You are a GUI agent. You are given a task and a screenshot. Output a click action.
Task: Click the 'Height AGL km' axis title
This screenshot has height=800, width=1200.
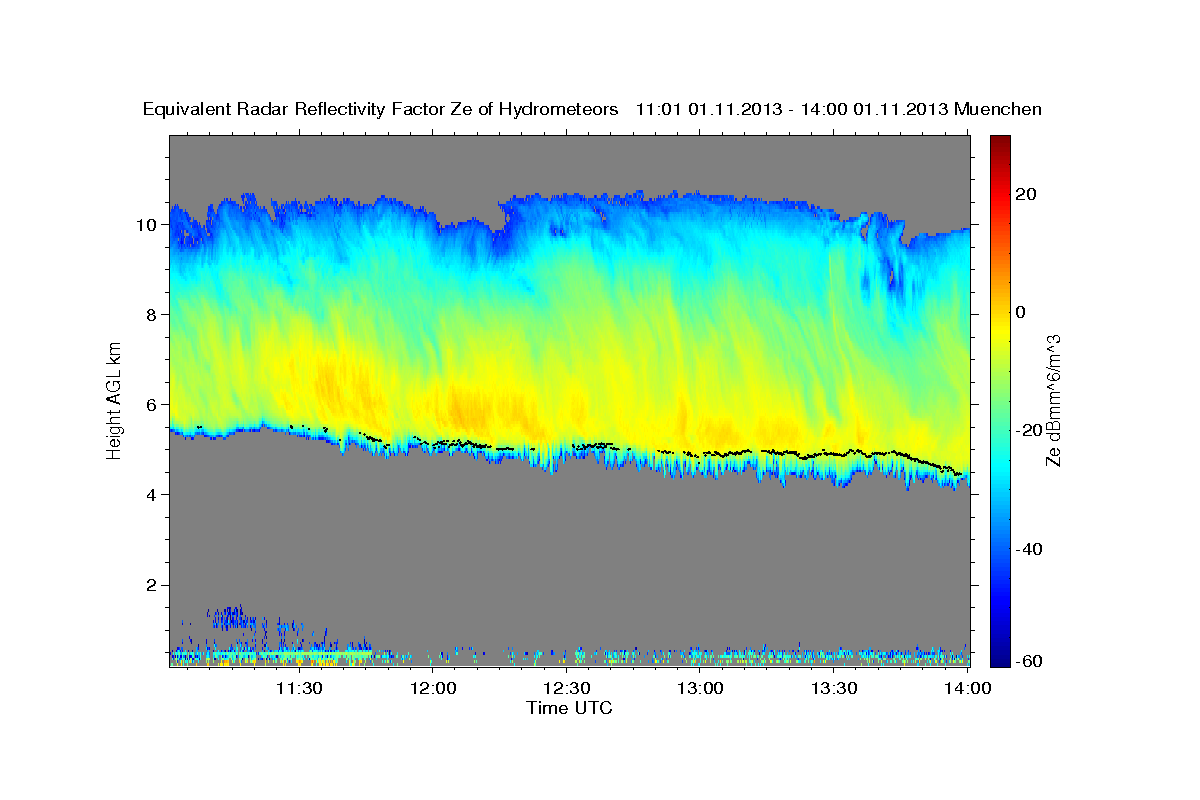[x=114, y=399]
